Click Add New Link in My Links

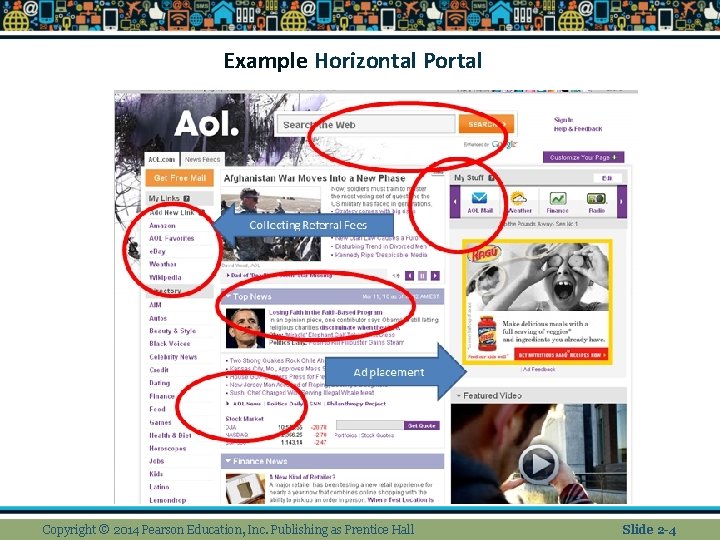click(x=172, y=213)
